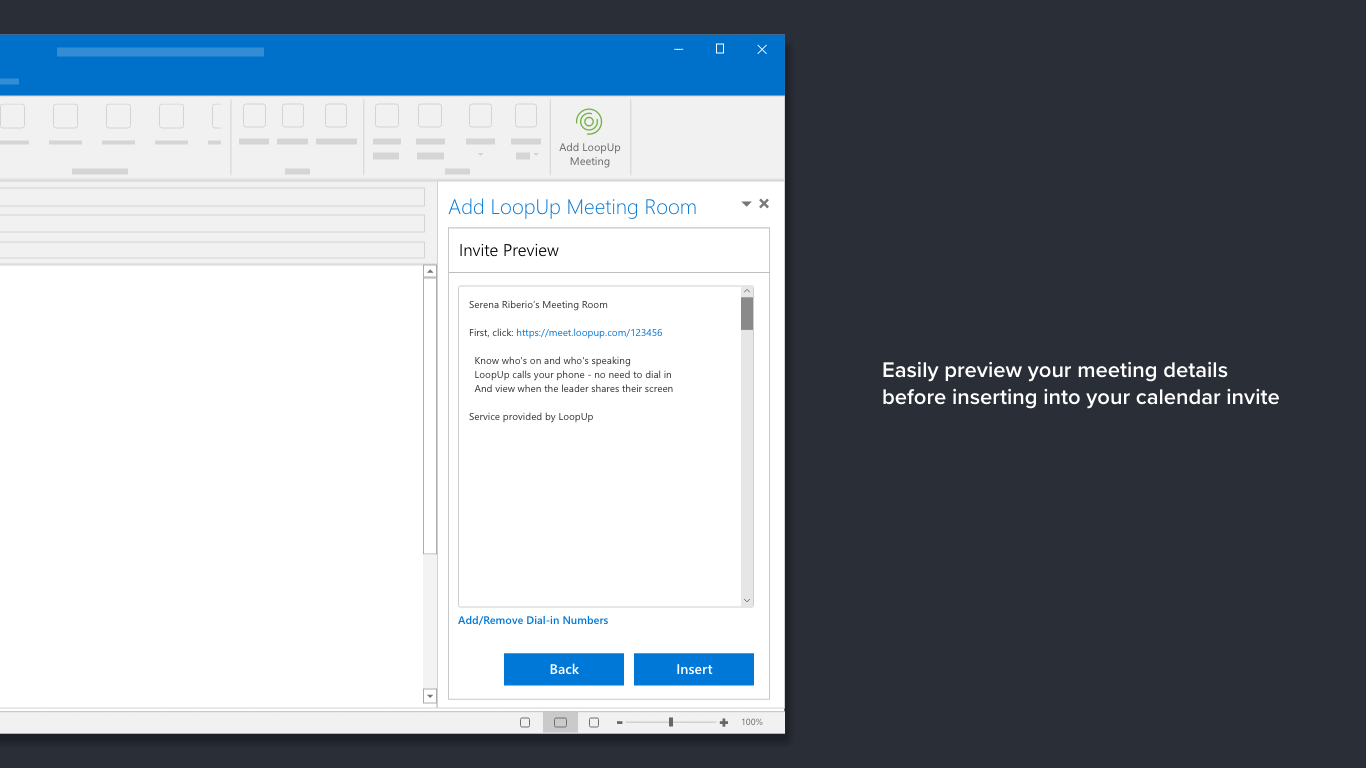Maximize the Outlook window
Screen dimensions: 1366x768
720,49
